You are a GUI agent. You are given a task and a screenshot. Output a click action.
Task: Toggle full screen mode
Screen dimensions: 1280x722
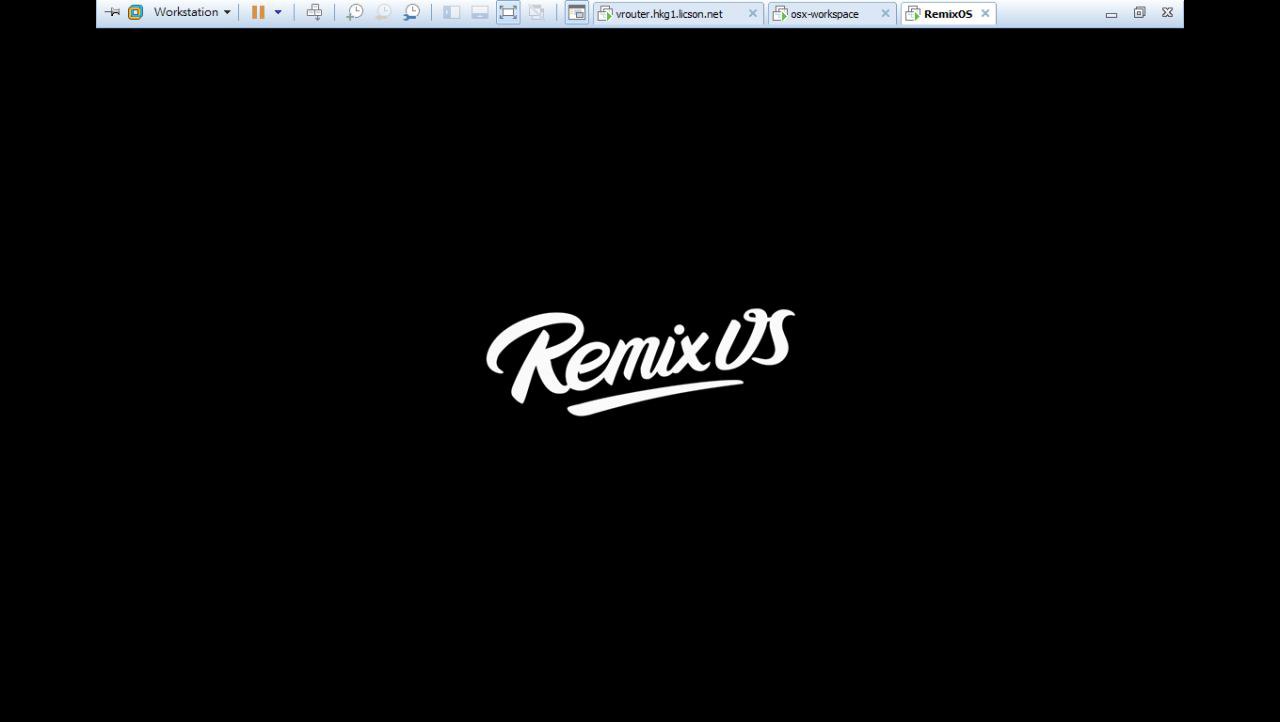[x=508, y=12]
